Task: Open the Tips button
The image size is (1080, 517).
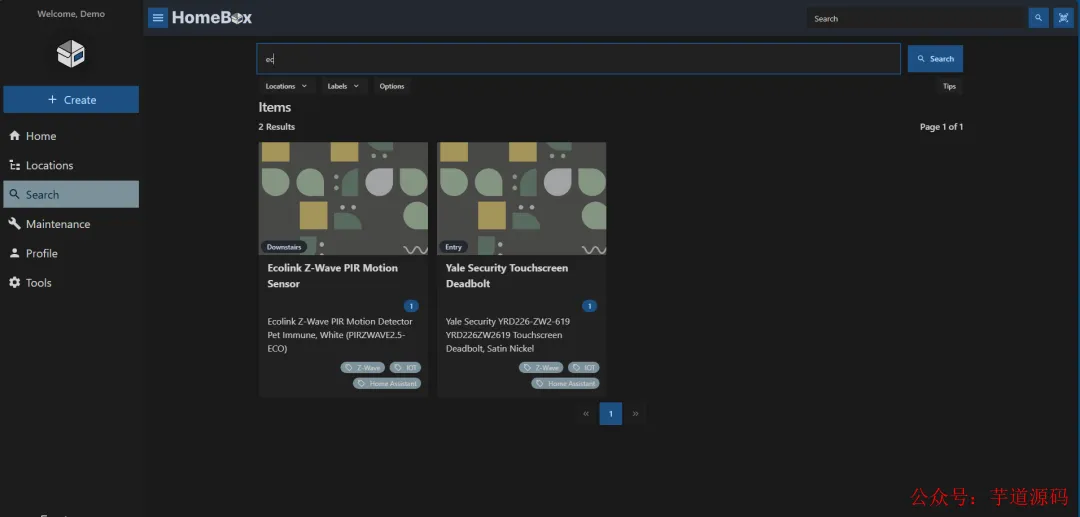Action: (x=949, y=86)
